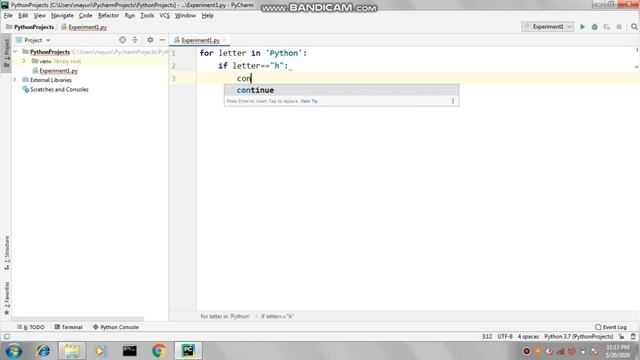Click the Stop process icon
This screenshot has width=640, height=360.
tap(619, 27)
